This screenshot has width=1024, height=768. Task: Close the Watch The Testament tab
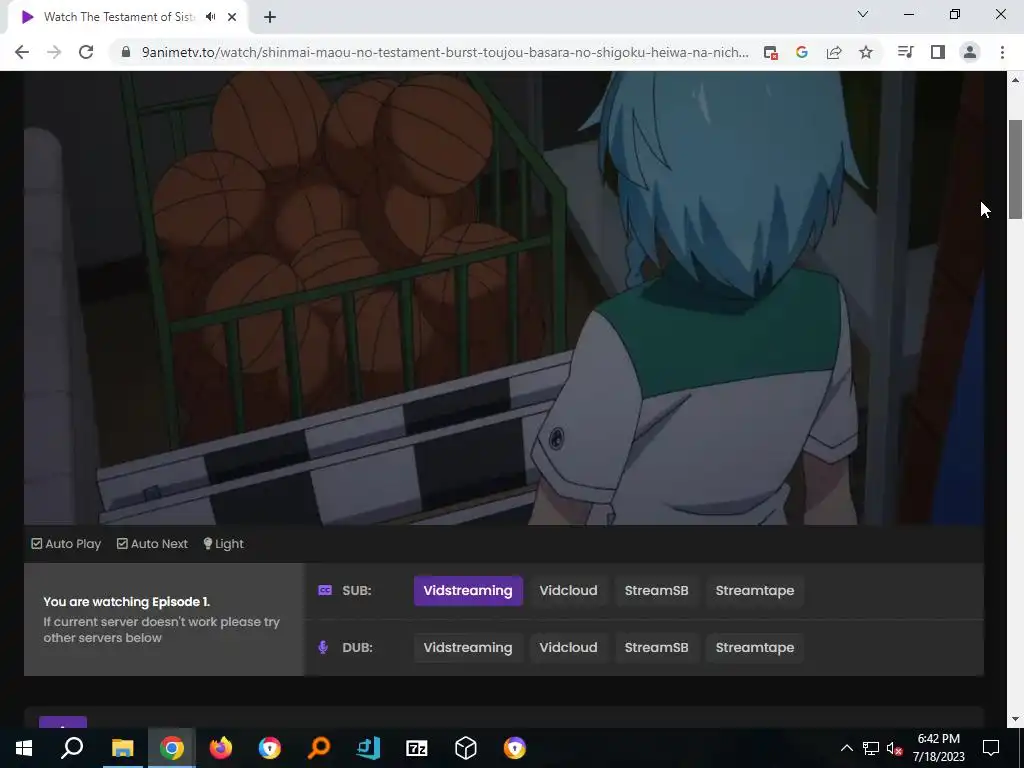coord(232,17)
